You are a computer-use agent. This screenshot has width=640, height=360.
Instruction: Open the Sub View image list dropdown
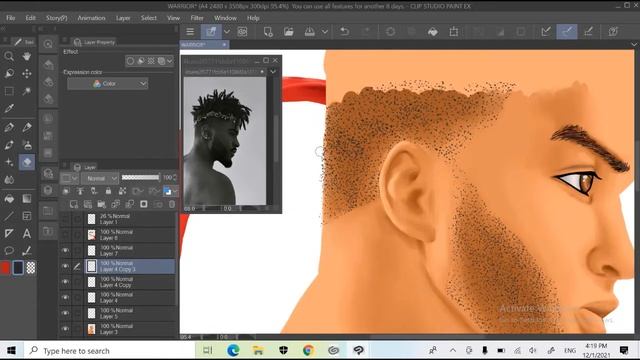click(x=273, y=72)
